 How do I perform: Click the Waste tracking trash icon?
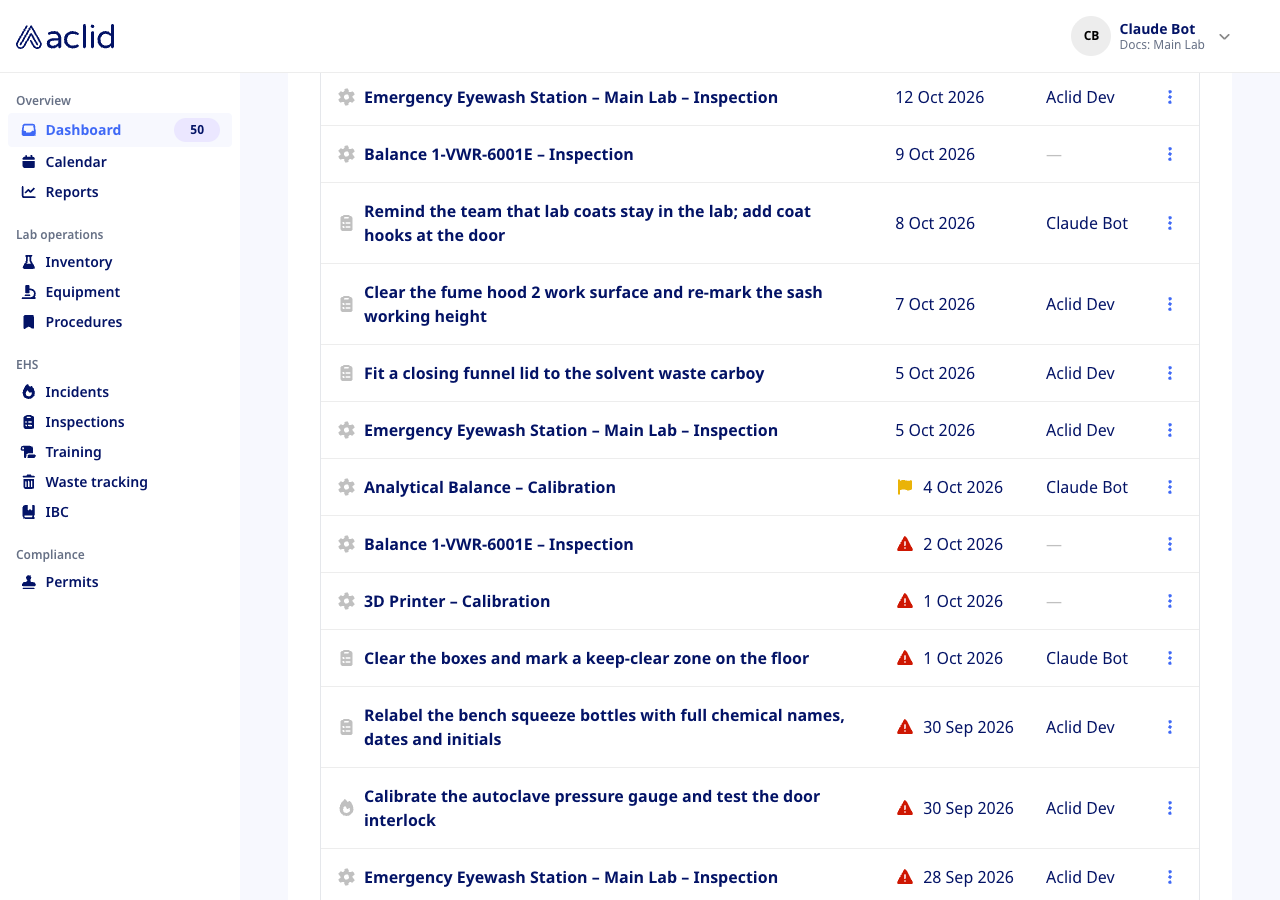[x=29, y=482]
